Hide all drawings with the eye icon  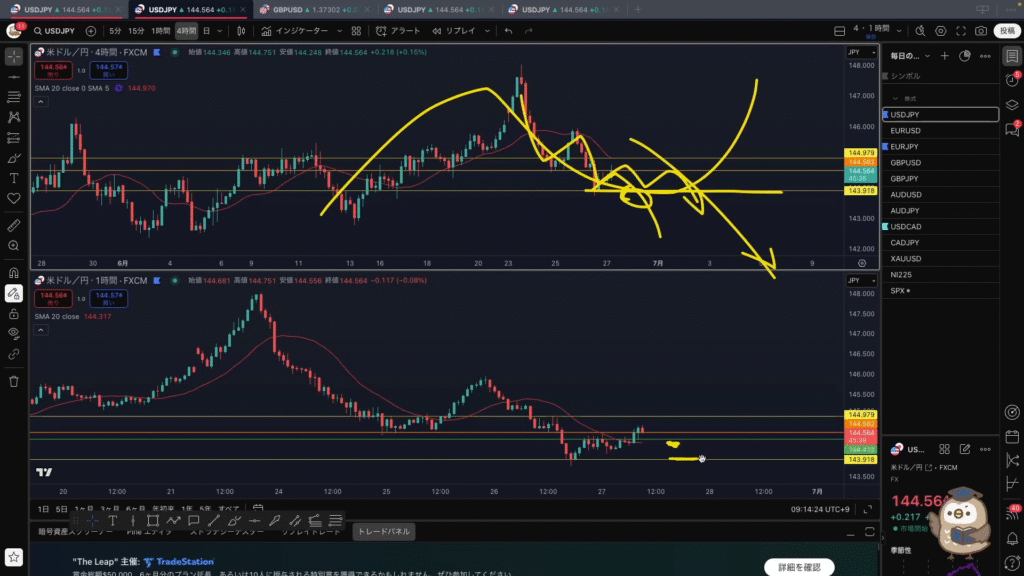[x=14, y=334]
